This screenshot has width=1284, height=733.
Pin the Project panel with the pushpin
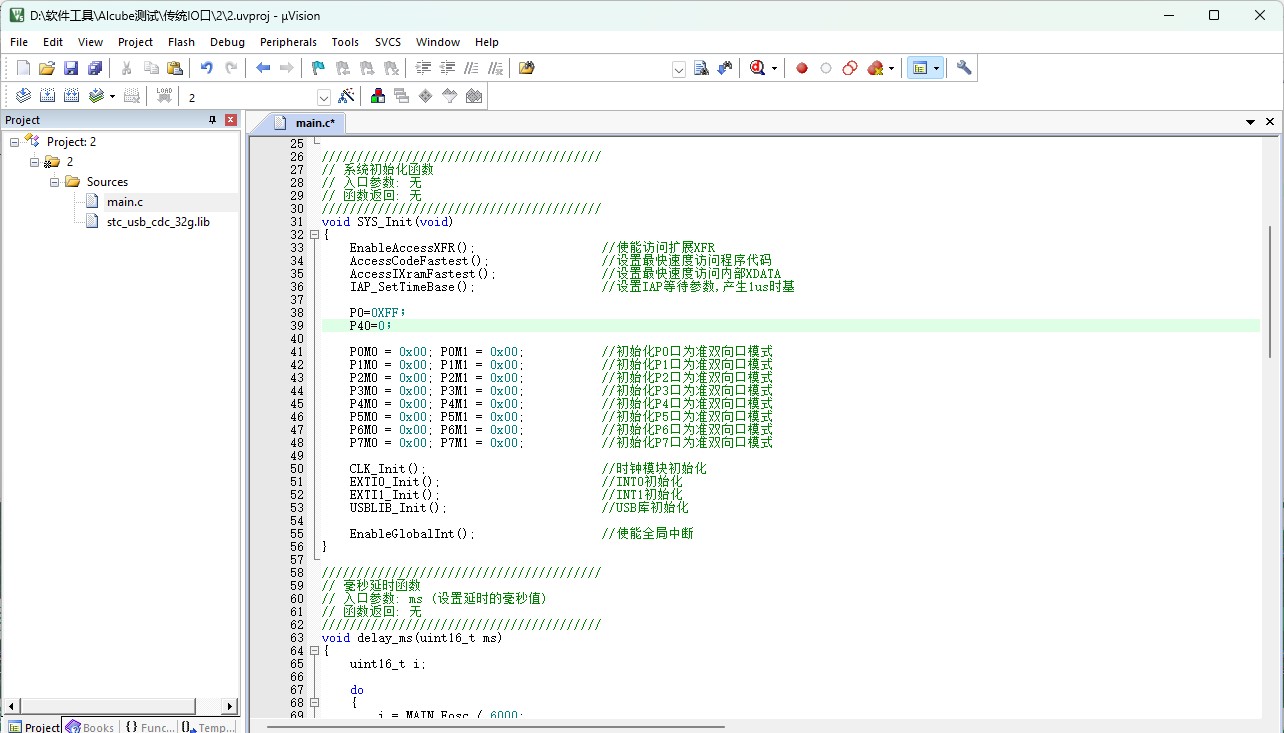click(x=212, y=120)
